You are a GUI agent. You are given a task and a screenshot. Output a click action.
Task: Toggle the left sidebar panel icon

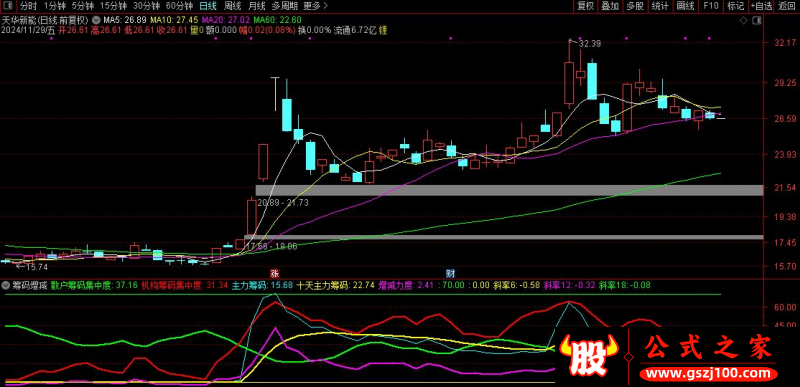pyautogui.click(x=9, y=6)
